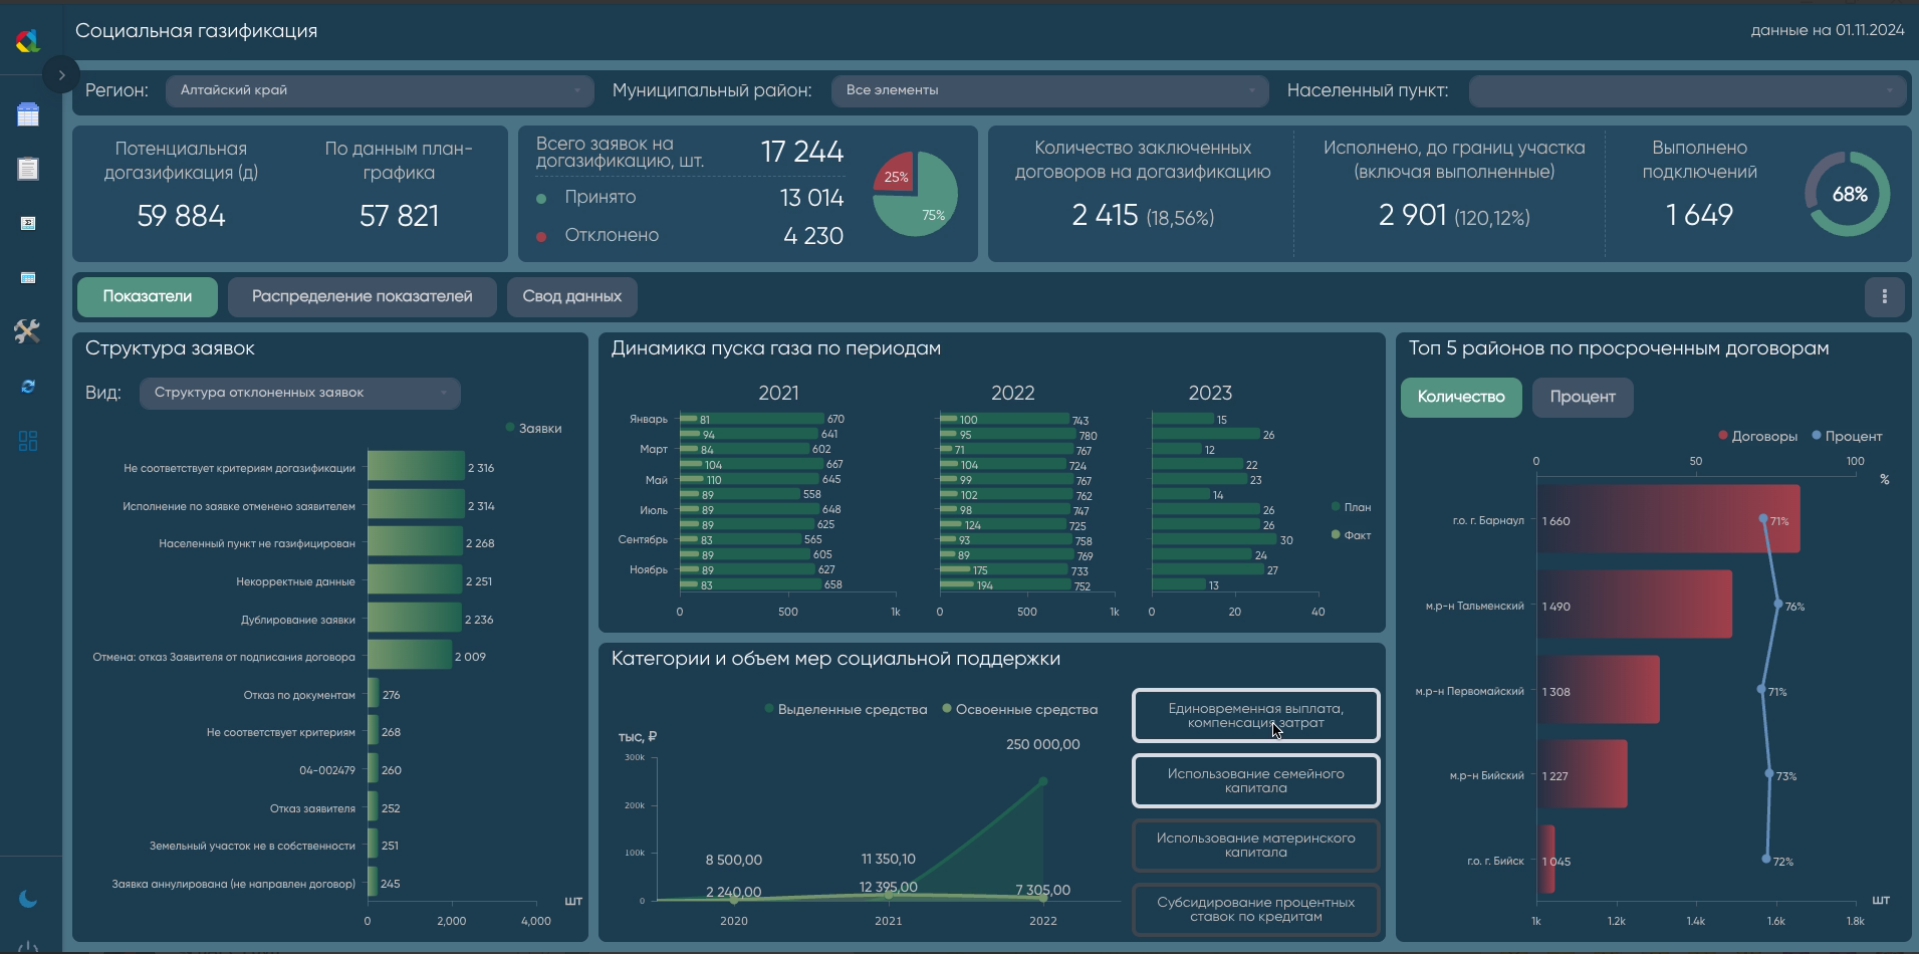This screenshot has width=1919, height=954.
Task: Click the blue refresh arrows icon
Action: click(x=28, y=386)
